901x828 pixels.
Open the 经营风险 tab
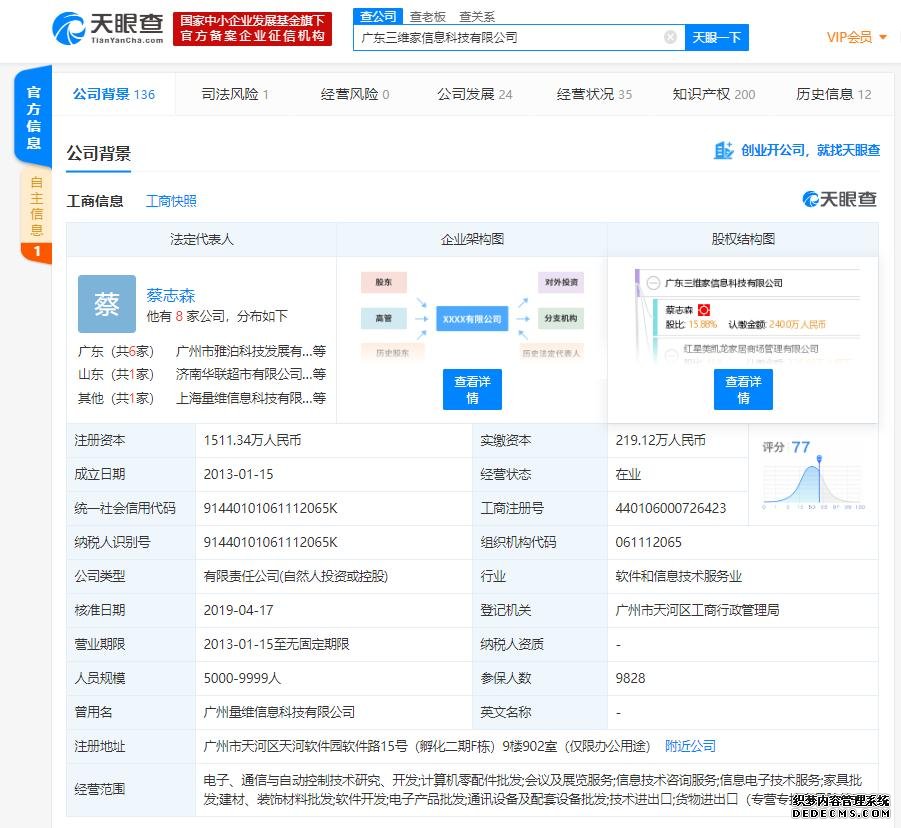(355, 94)
